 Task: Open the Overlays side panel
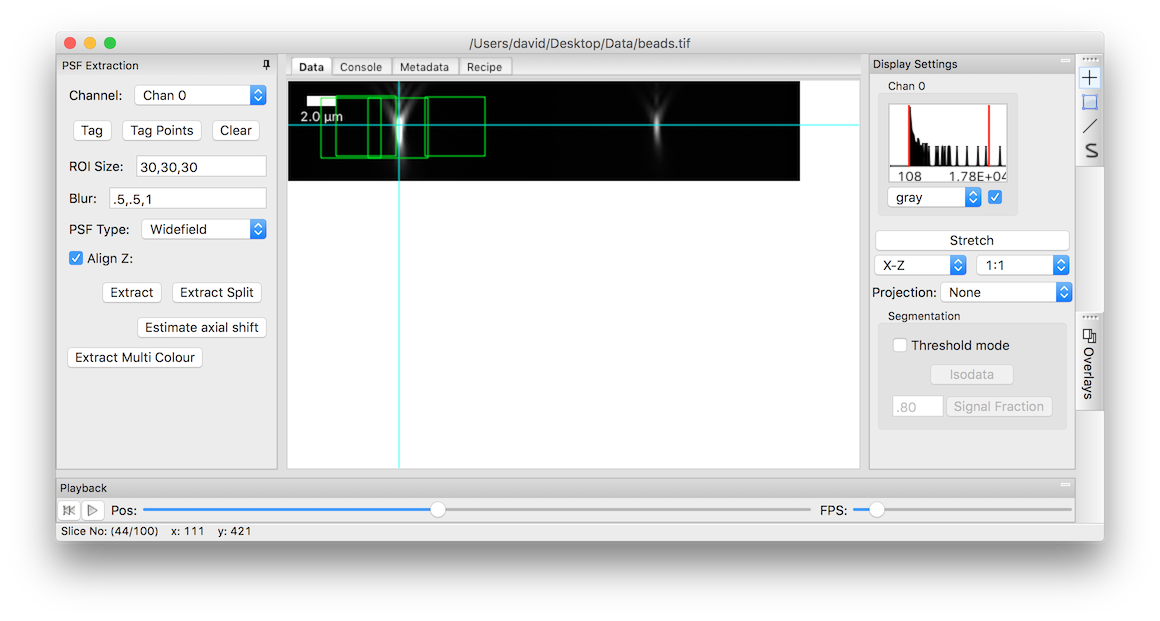1088,363
